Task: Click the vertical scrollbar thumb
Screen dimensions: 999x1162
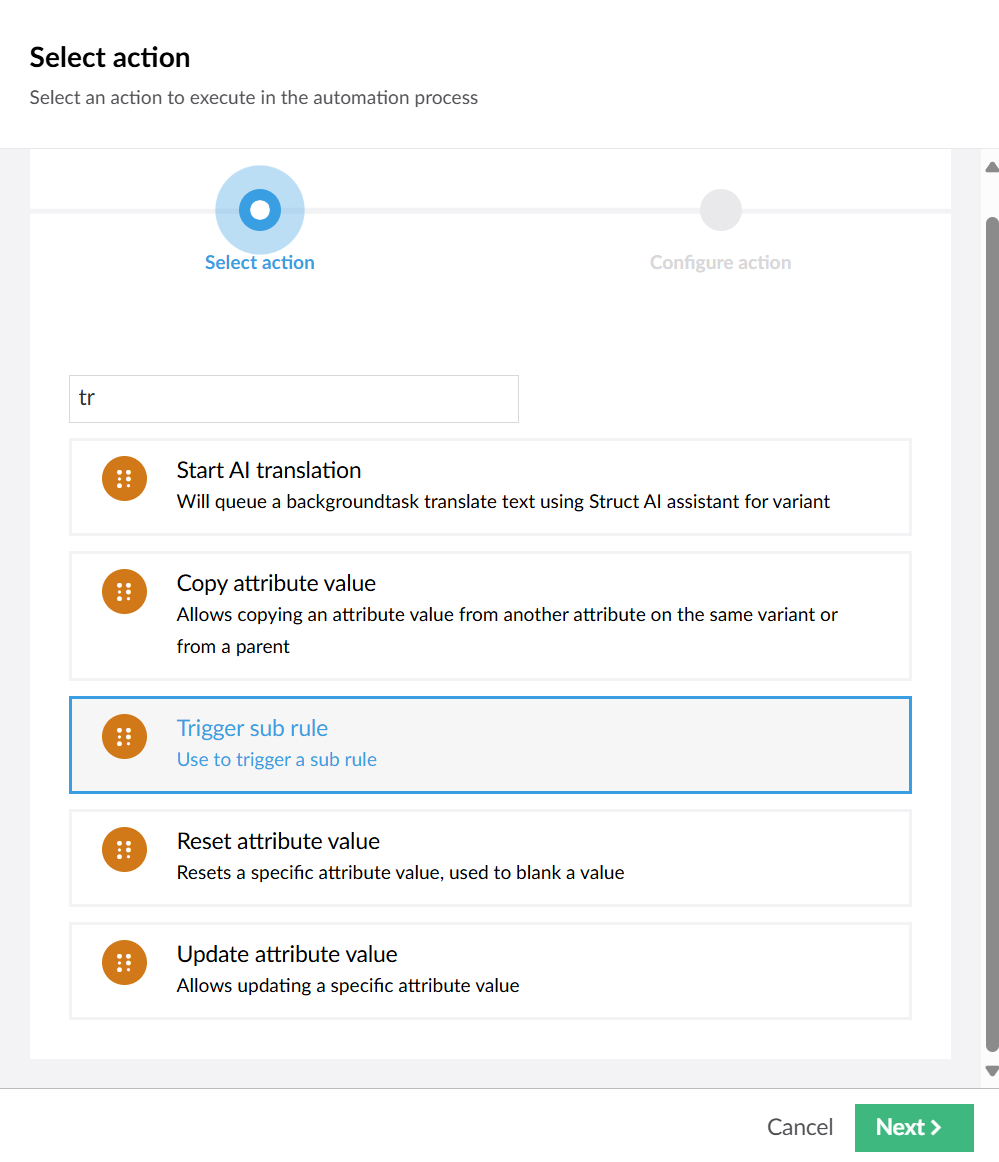Action: coord(992,634)
